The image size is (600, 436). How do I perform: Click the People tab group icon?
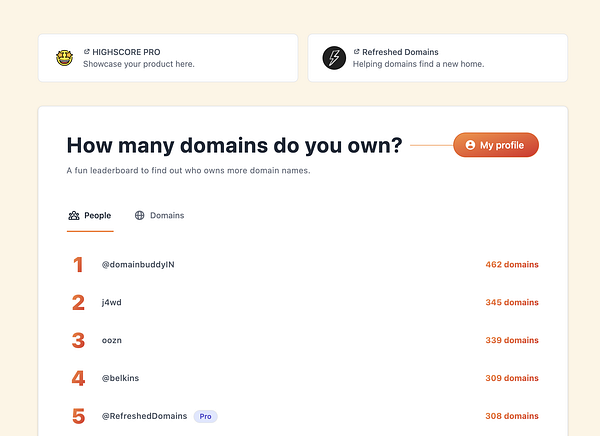(73, 215)
